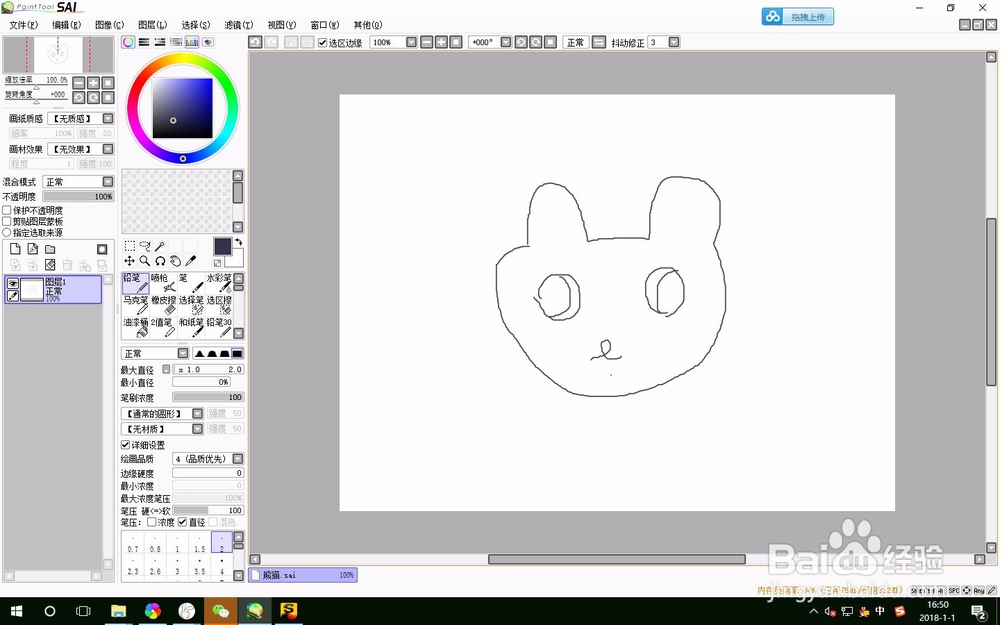
Task: Select the hand pan tool
Action: click(x=175, y=261)
